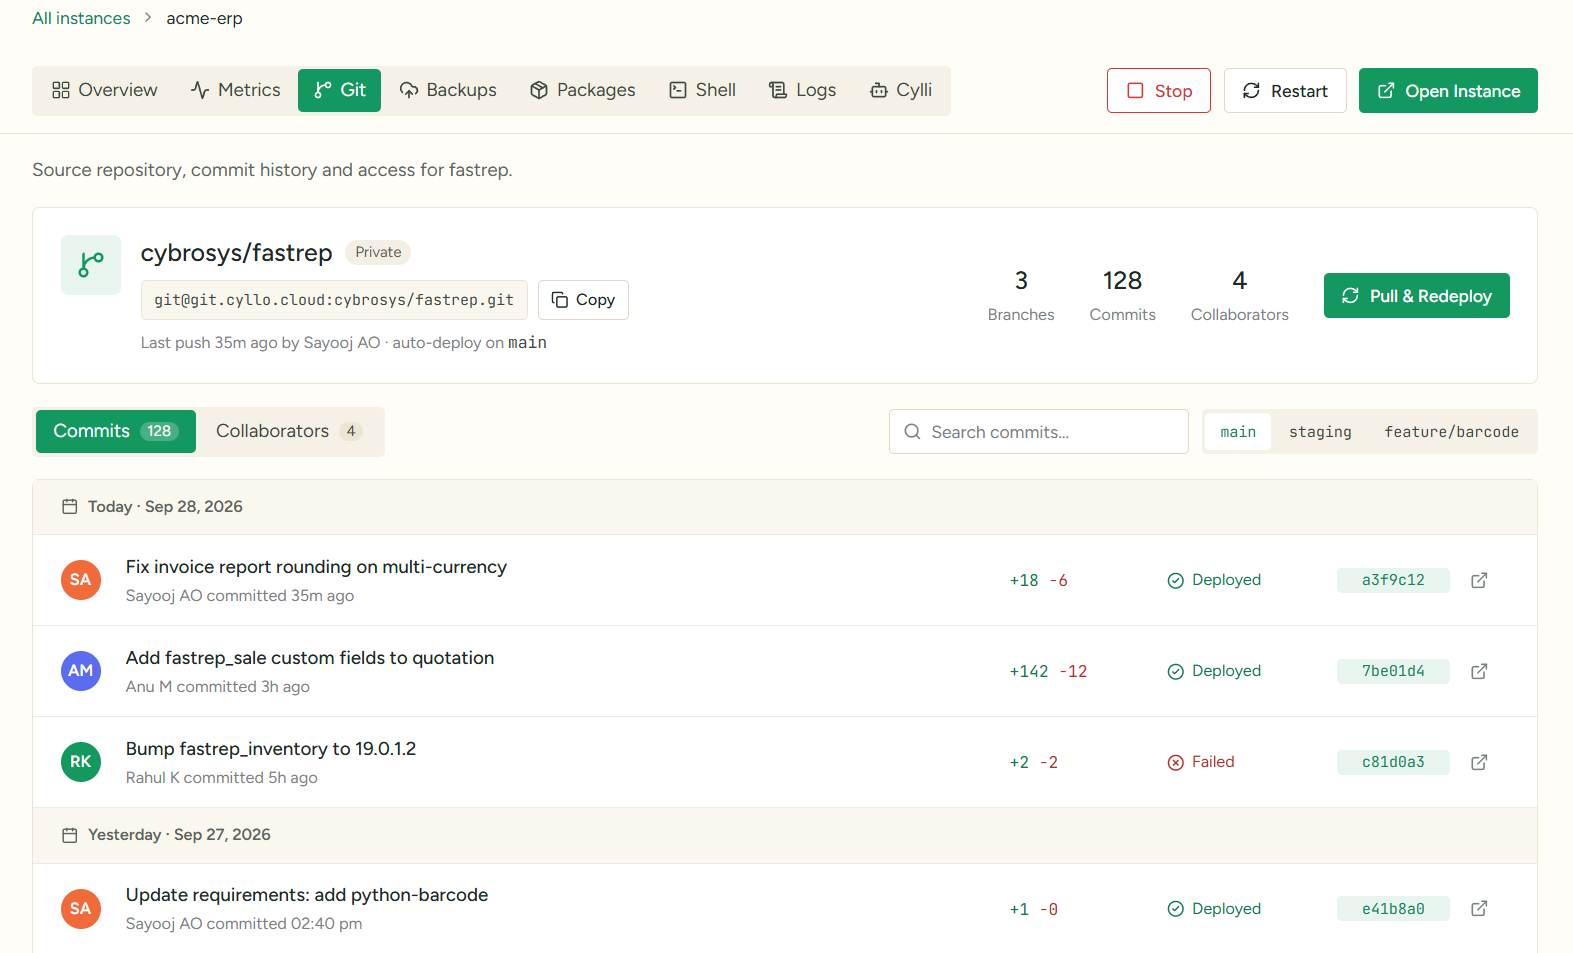Image resolution: width=1573 pixels, height=953 pixels.
Task: Switch to the Metrics tab
Action: coord(236,90)
